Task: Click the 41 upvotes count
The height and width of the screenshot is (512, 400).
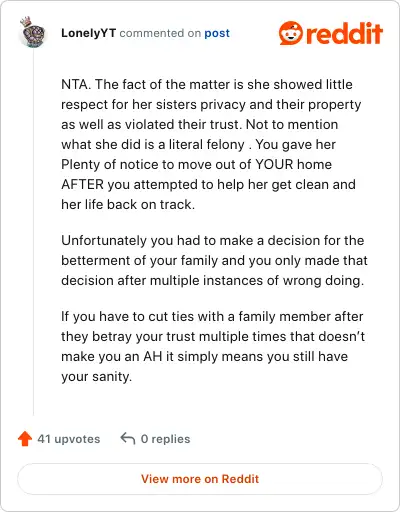Action: coord(69,439)
